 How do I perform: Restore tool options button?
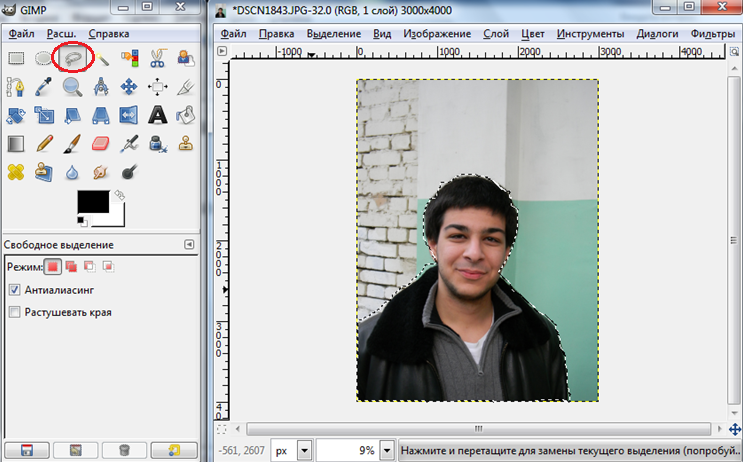(76, 450)
